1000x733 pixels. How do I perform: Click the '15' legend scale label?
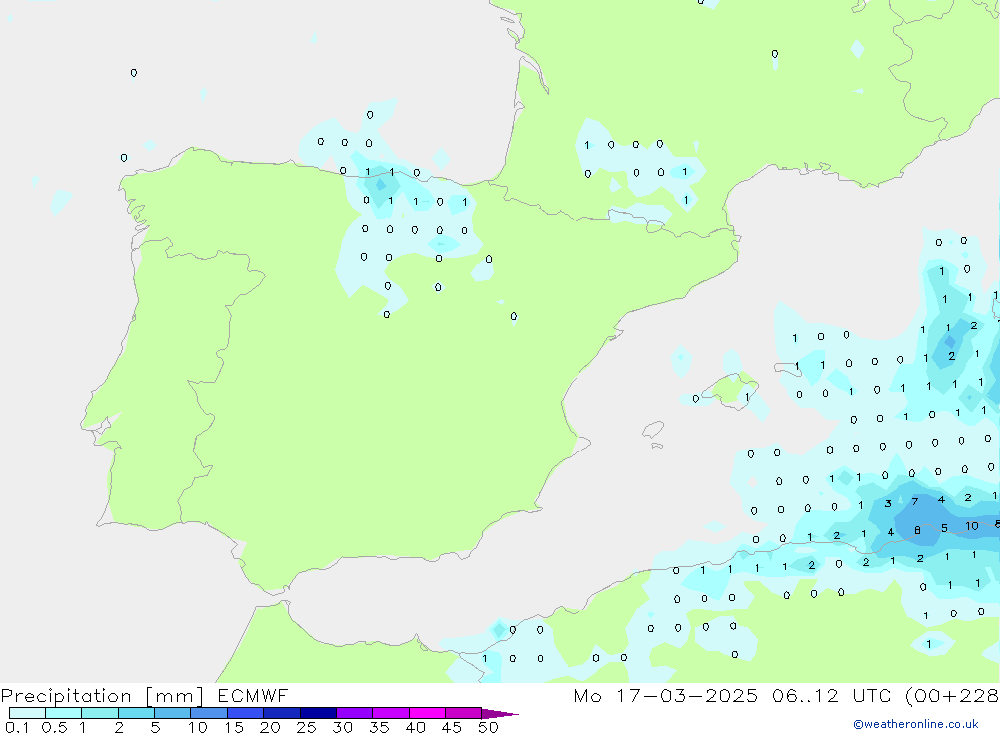click(234, 727)
